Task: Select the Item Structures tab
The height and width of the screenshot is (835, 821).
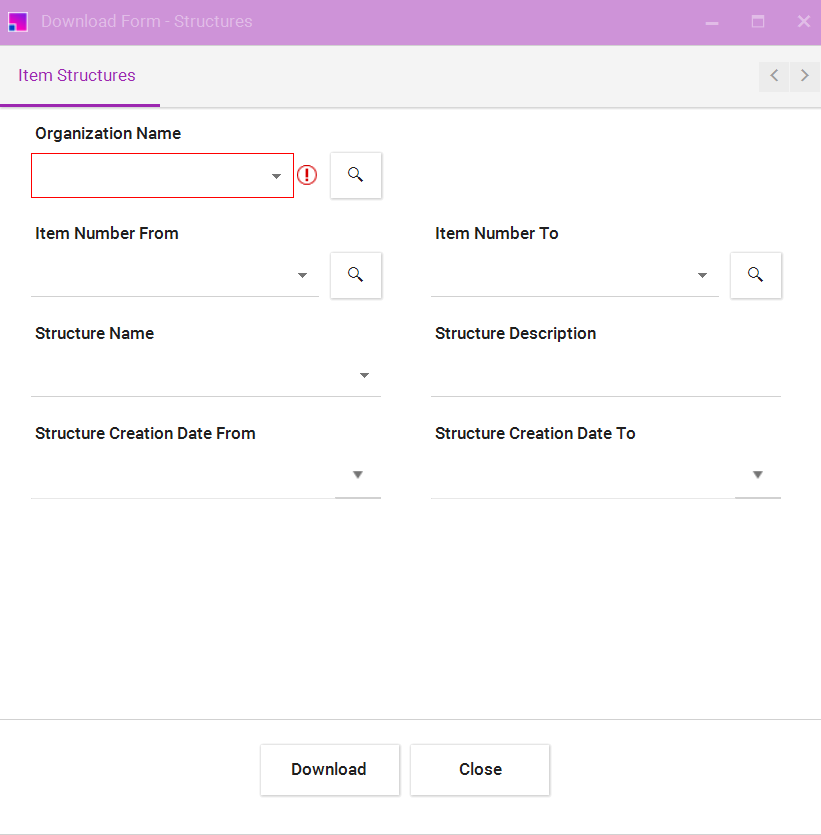Action: point(77,76)
